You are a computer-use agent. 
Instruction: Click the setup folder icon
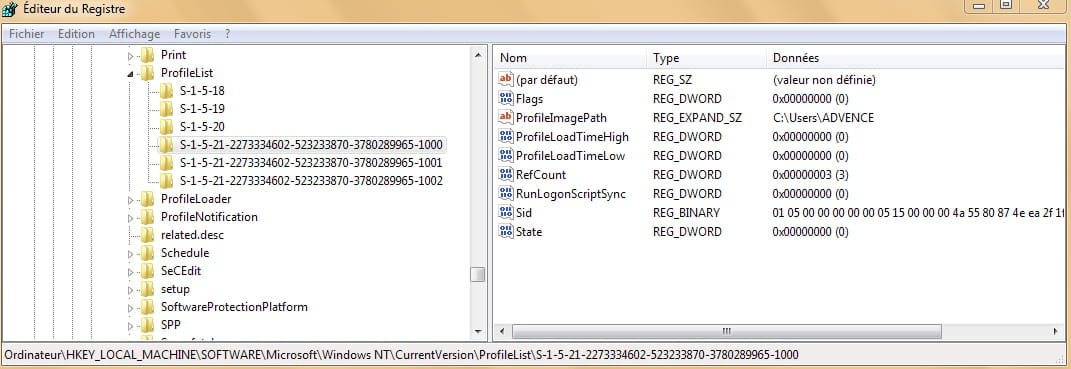[x=148, y=289]
